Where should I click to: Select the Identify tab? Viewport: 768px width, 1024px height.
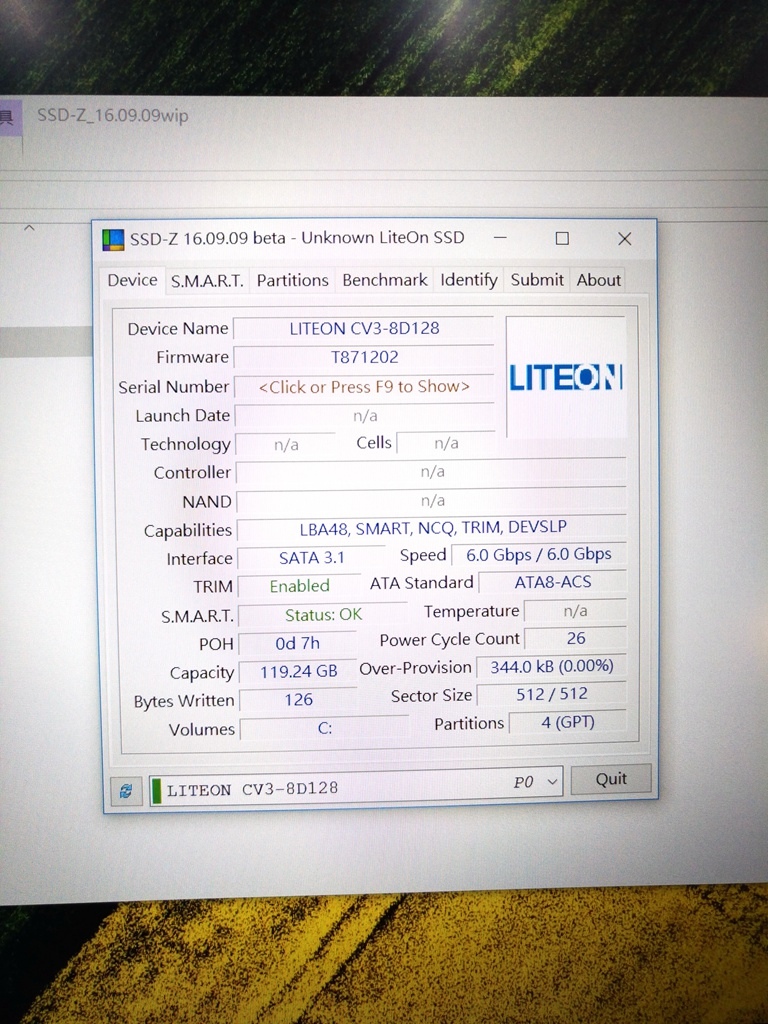[x=468, y=280]
